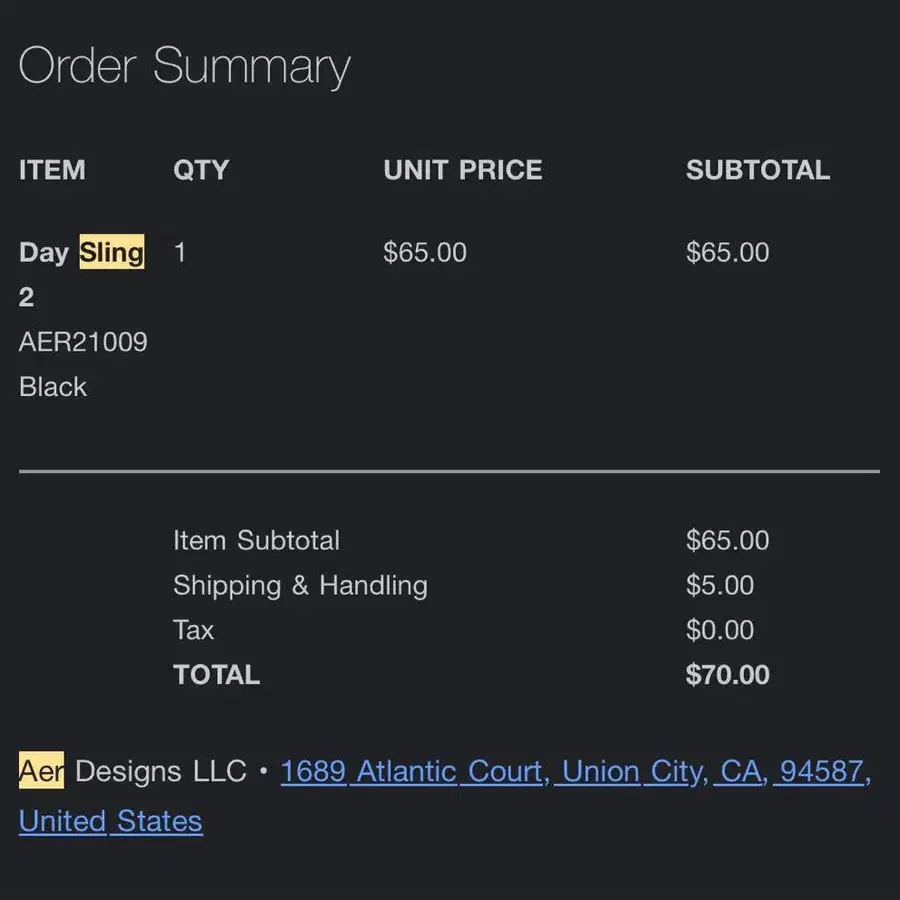Click the $65.00 unit price value
The height and width of the screenshot is (900, 900).
tap(425, 253)
